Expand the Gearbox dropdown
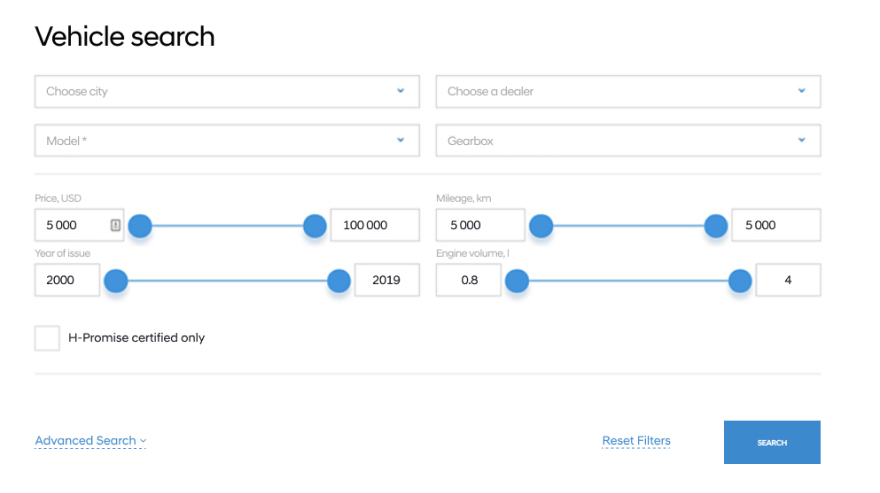This screenshot has width=880, height=493. (628, 141)
